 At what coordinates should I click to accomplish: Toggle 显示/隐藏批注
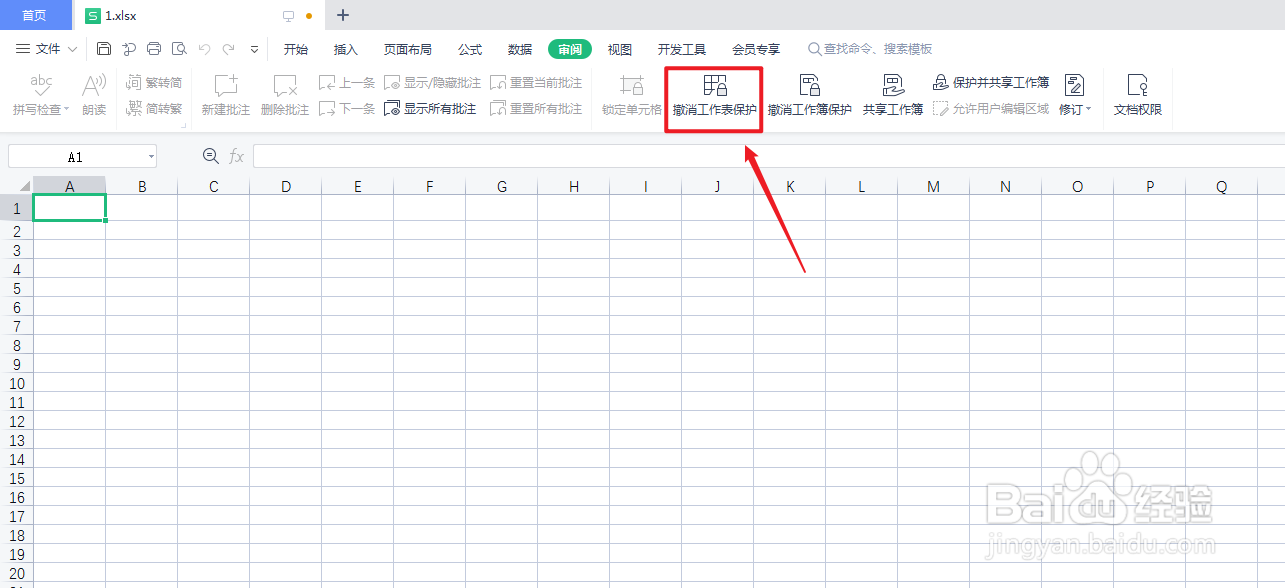click(x=433, y=83)
